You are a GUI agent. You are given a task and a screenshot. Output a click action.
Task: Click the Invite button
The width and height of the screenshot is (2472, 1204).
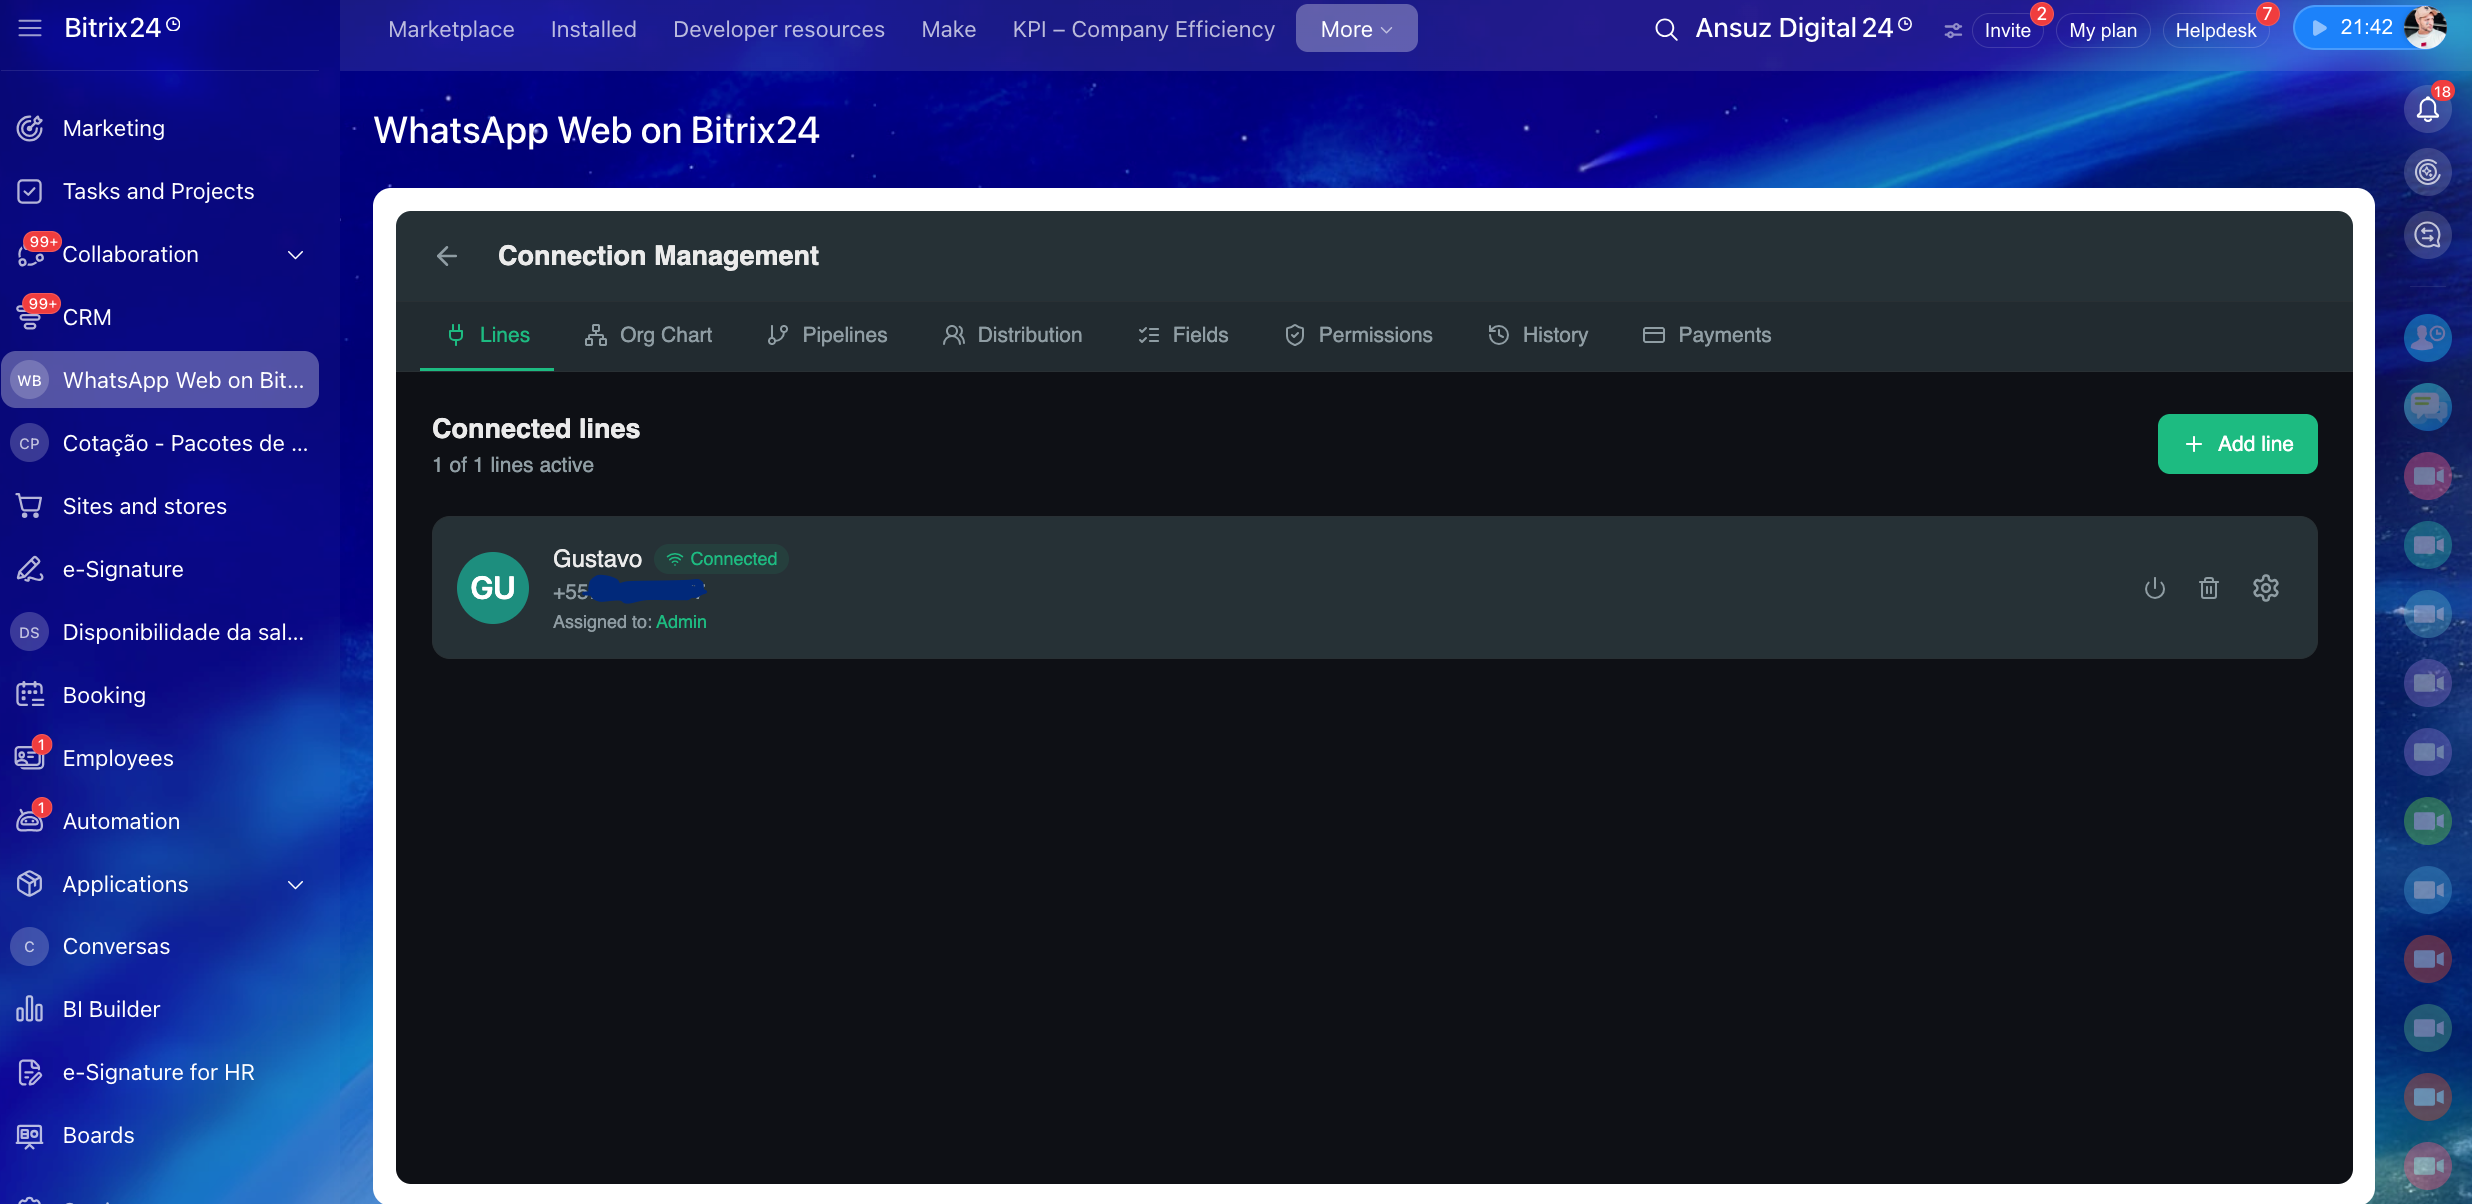coord(2007,30)
